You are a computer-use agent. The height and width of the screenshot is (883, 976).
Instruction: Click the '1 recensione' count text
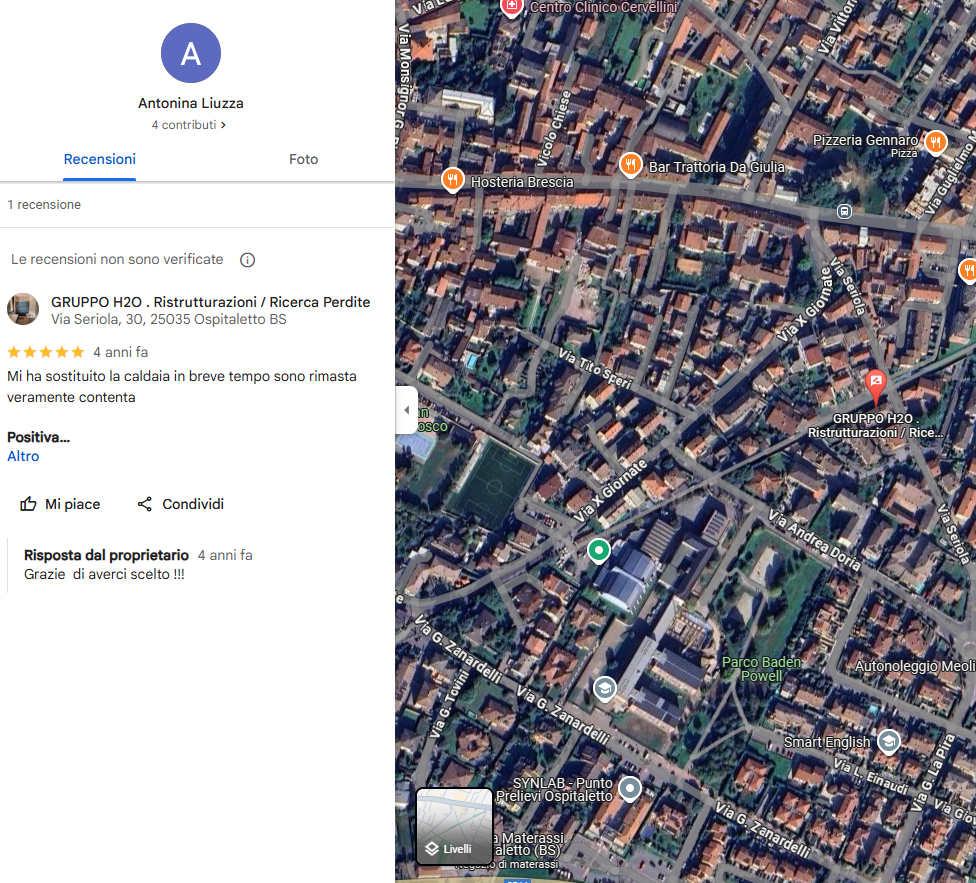44,205
